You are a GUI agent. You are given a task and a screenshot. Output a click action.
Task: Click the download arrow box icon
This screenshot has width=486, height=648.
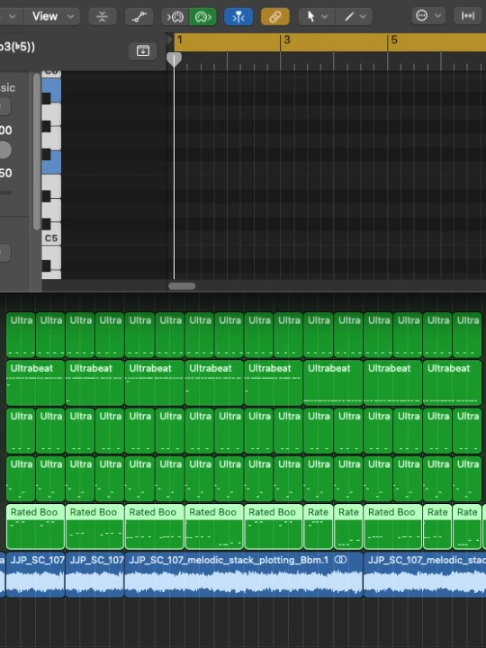pos(143,51)
